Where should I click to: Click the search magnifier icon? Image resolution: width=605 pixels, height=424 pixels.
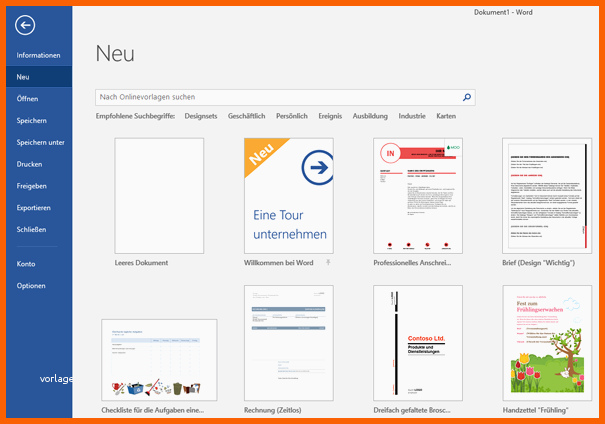click(467, 97)
